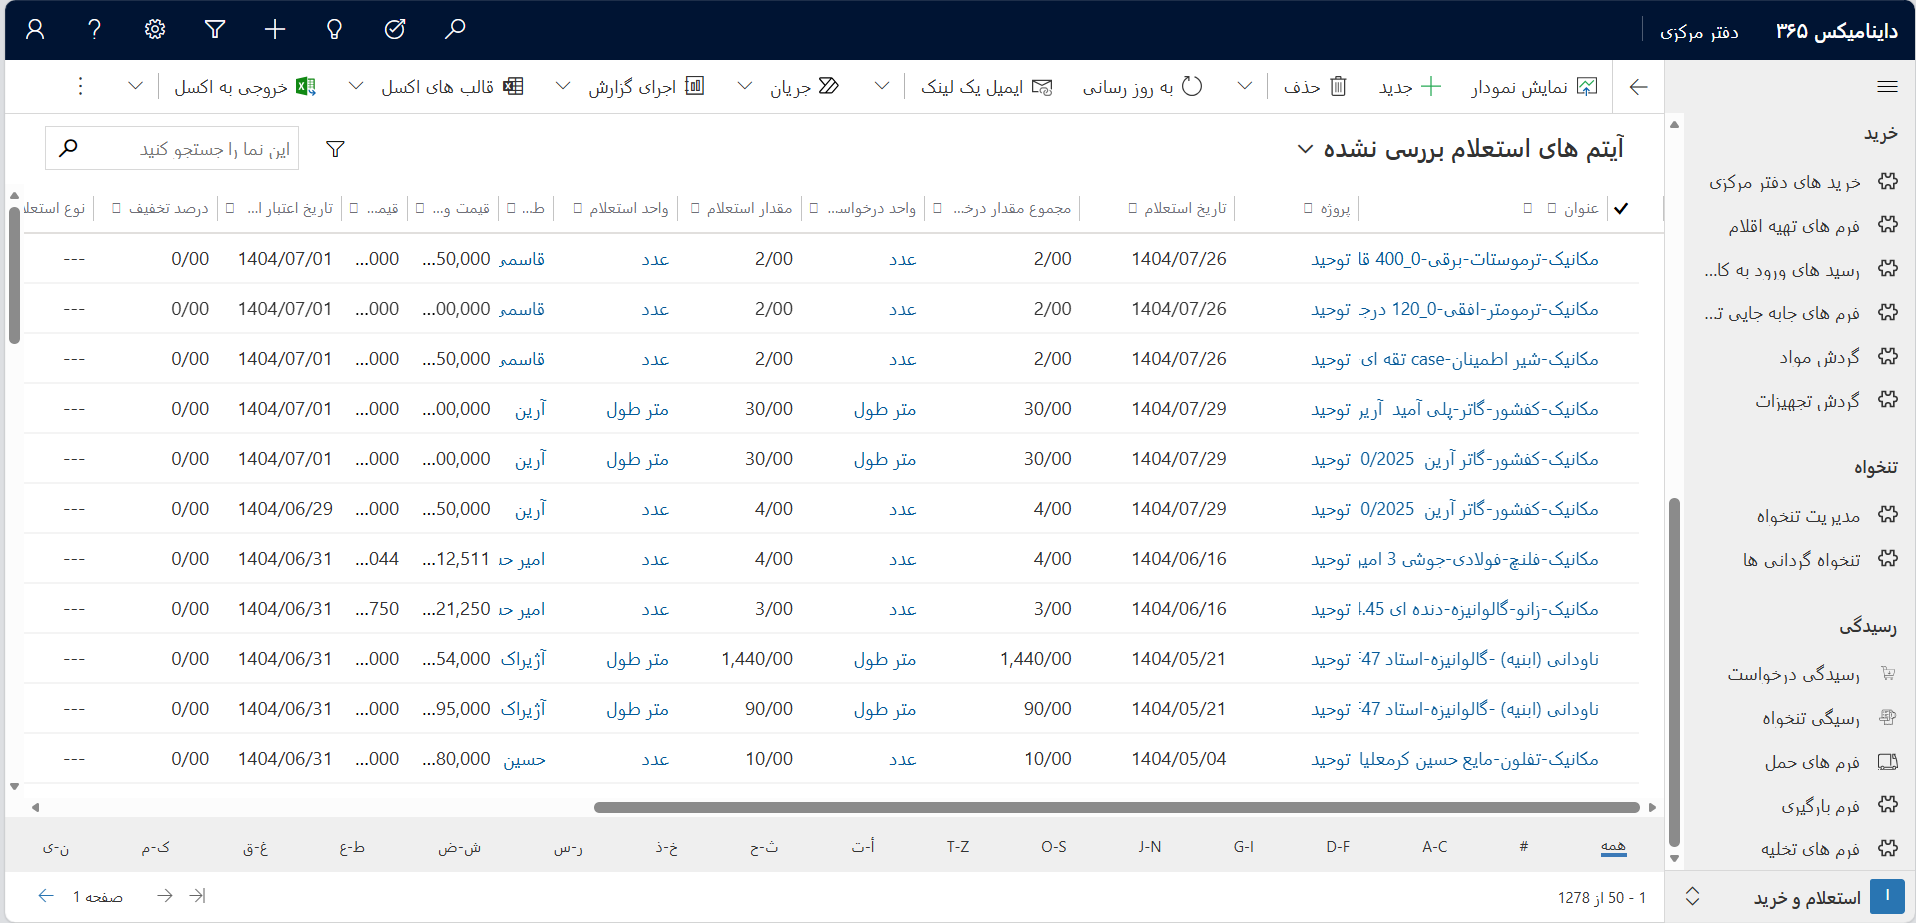The height and width of the screenshot is (923, 1916).
Task: Open the grid filter funnel icon
Action: point(336,149)
